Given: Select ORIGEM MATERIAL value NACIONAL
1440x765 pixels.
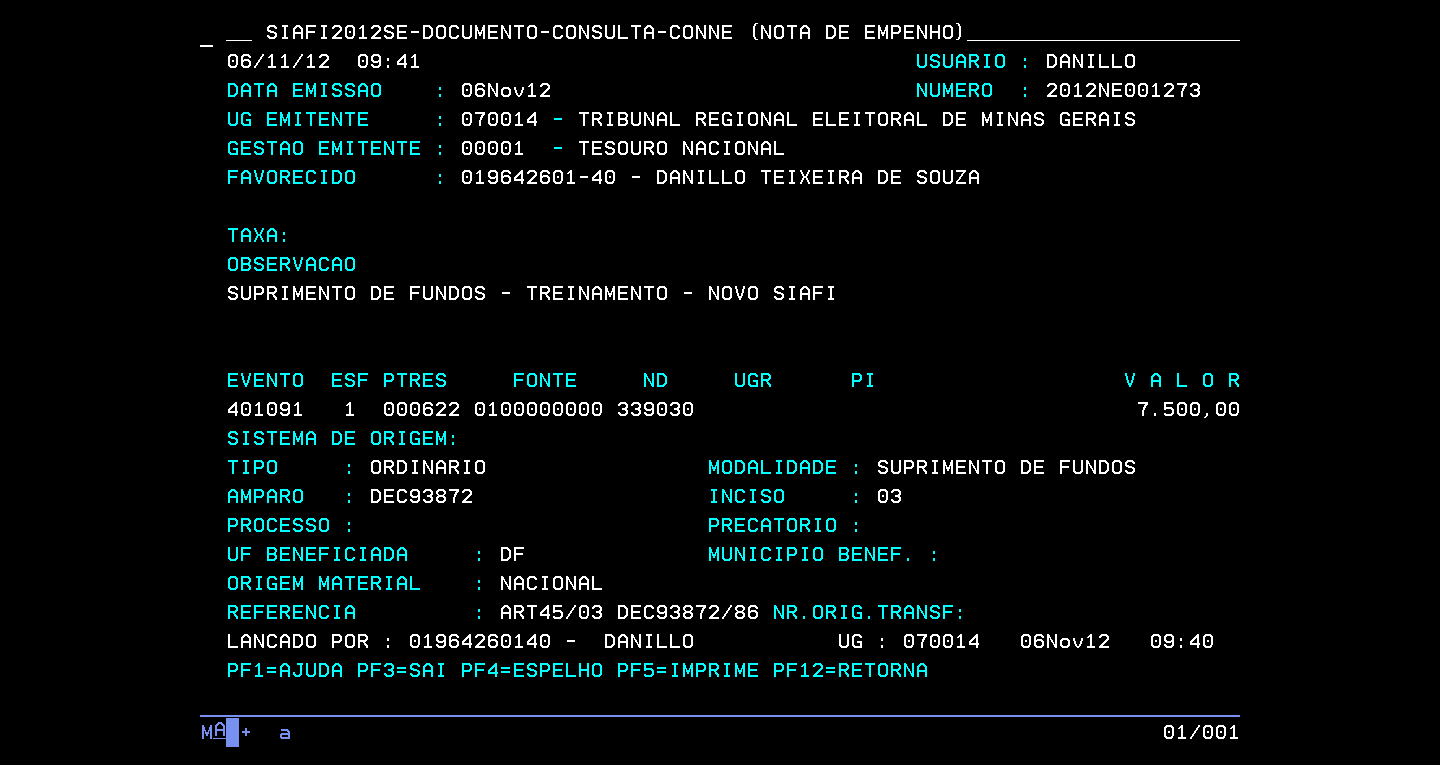Looking at the screenshot, I should [x=551, y=584].
